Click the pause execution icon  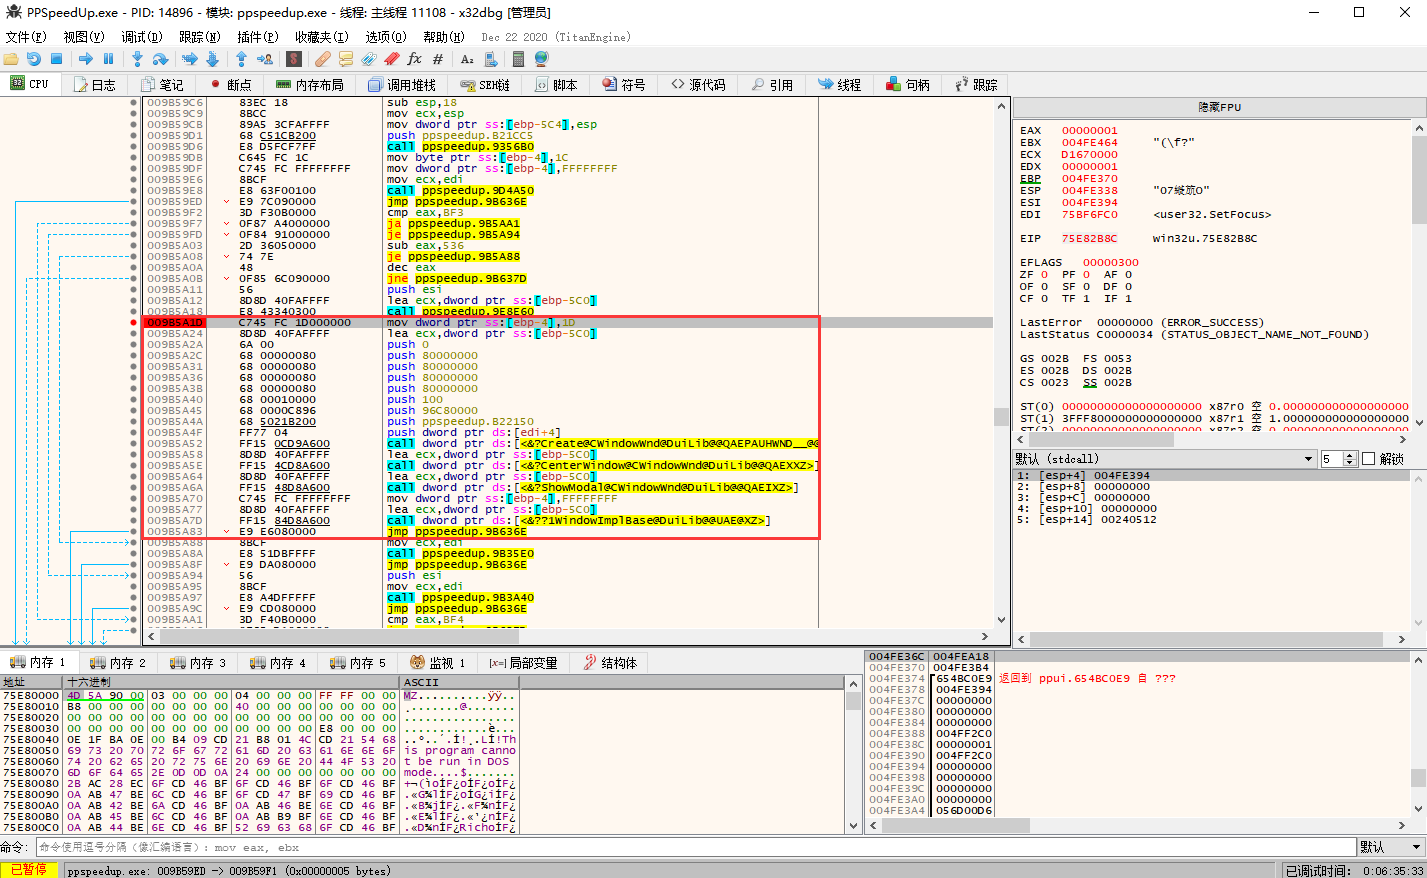(109, 59)
